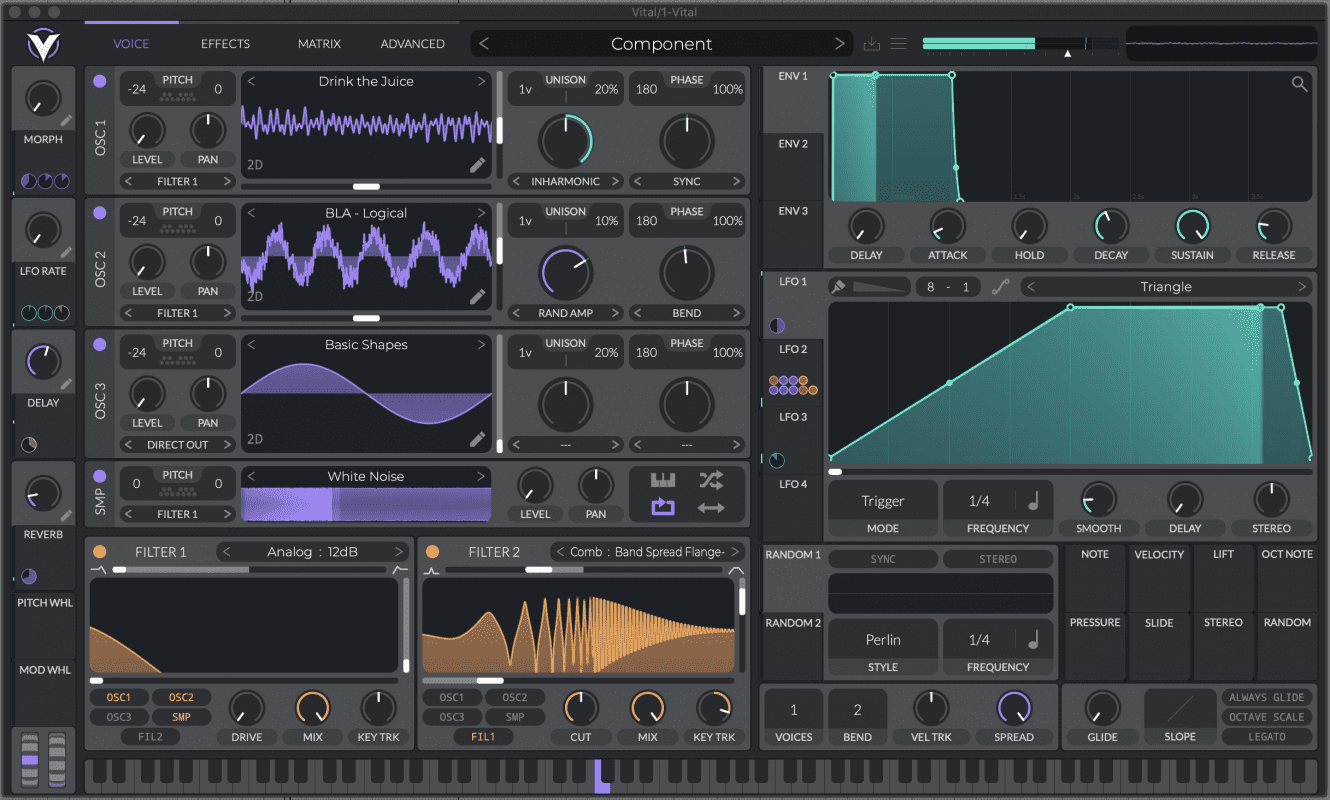This screenshot has height=800, width=1330.
Task: Toggle the sampler loop icon
Action: (x=663, y=507)
